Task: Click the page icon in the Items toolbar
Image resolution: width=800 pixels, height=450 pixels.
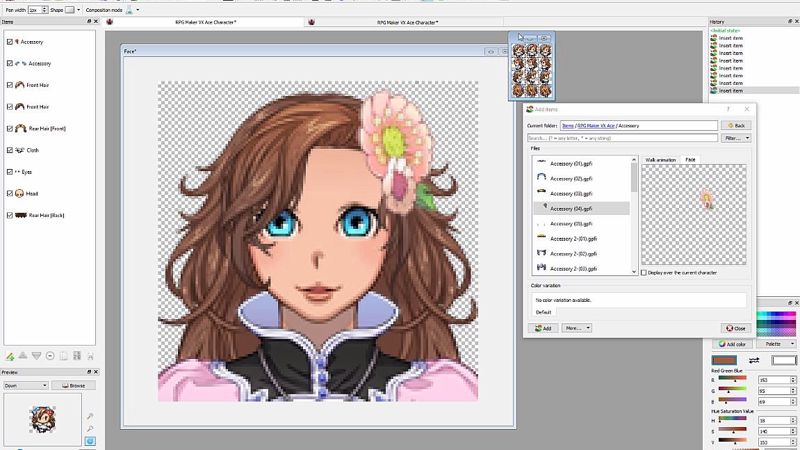Action: coord(64,356)
